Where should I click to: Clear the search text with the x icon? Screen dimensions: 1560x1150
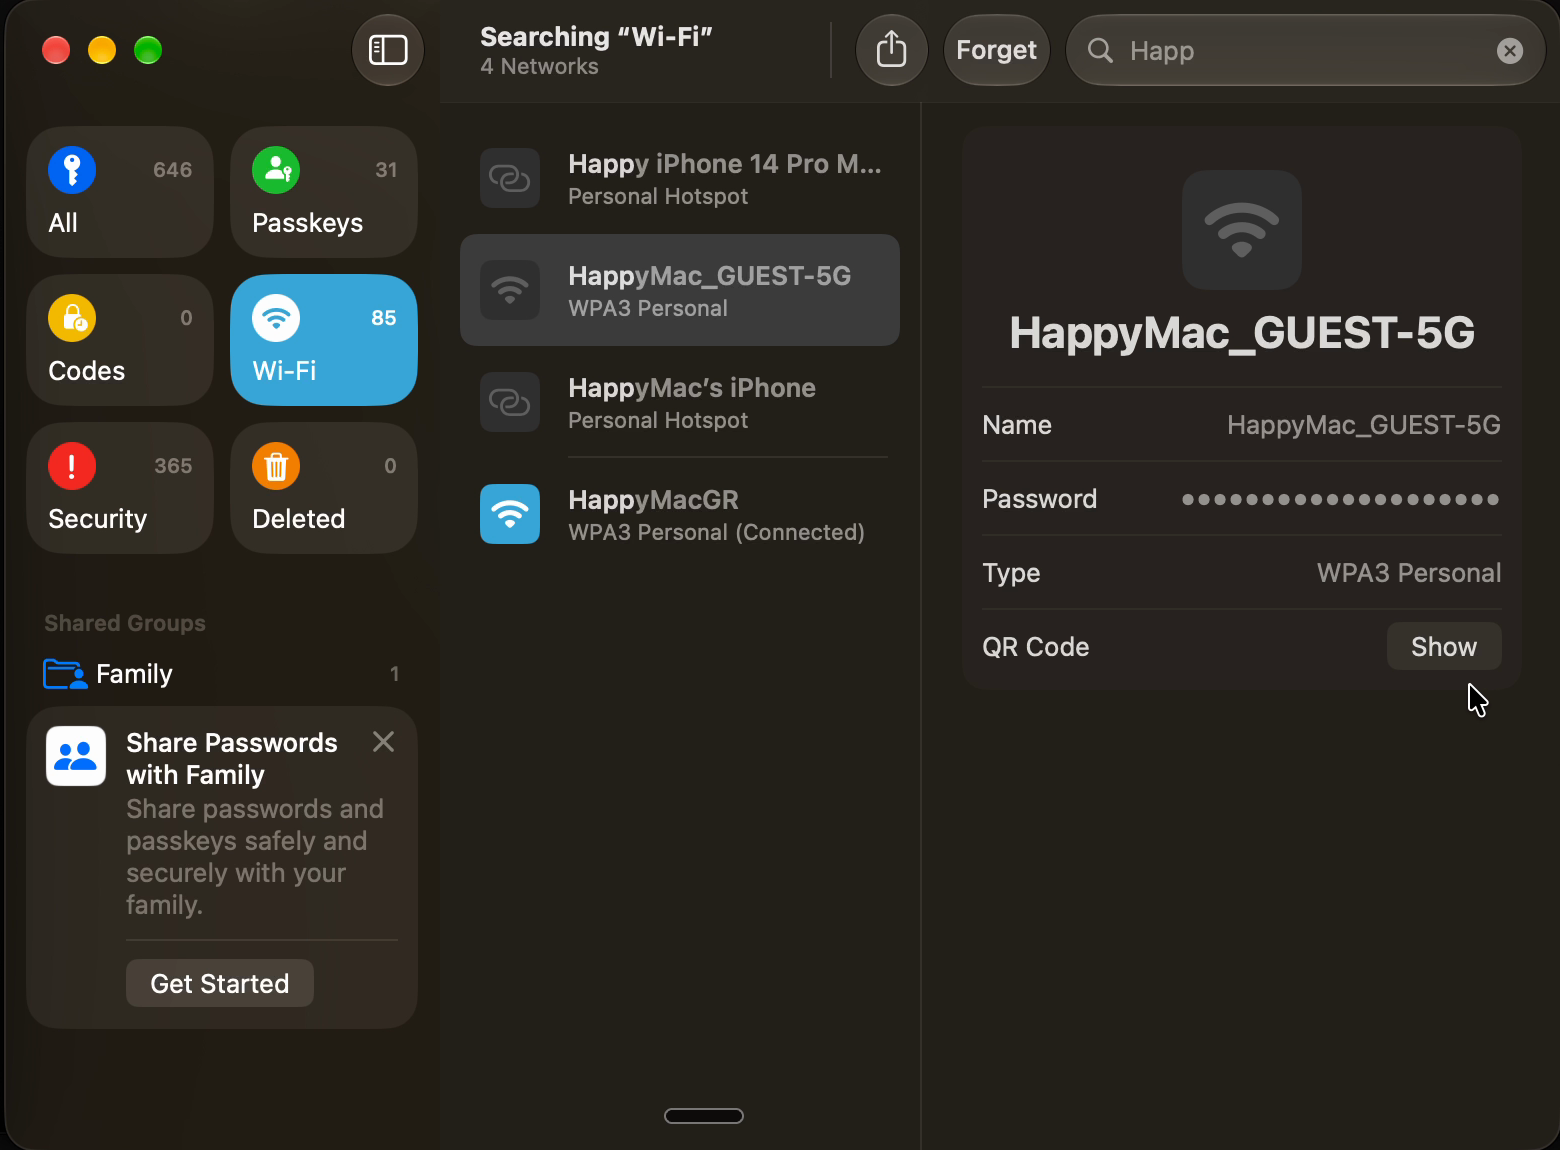[1510, 50]
